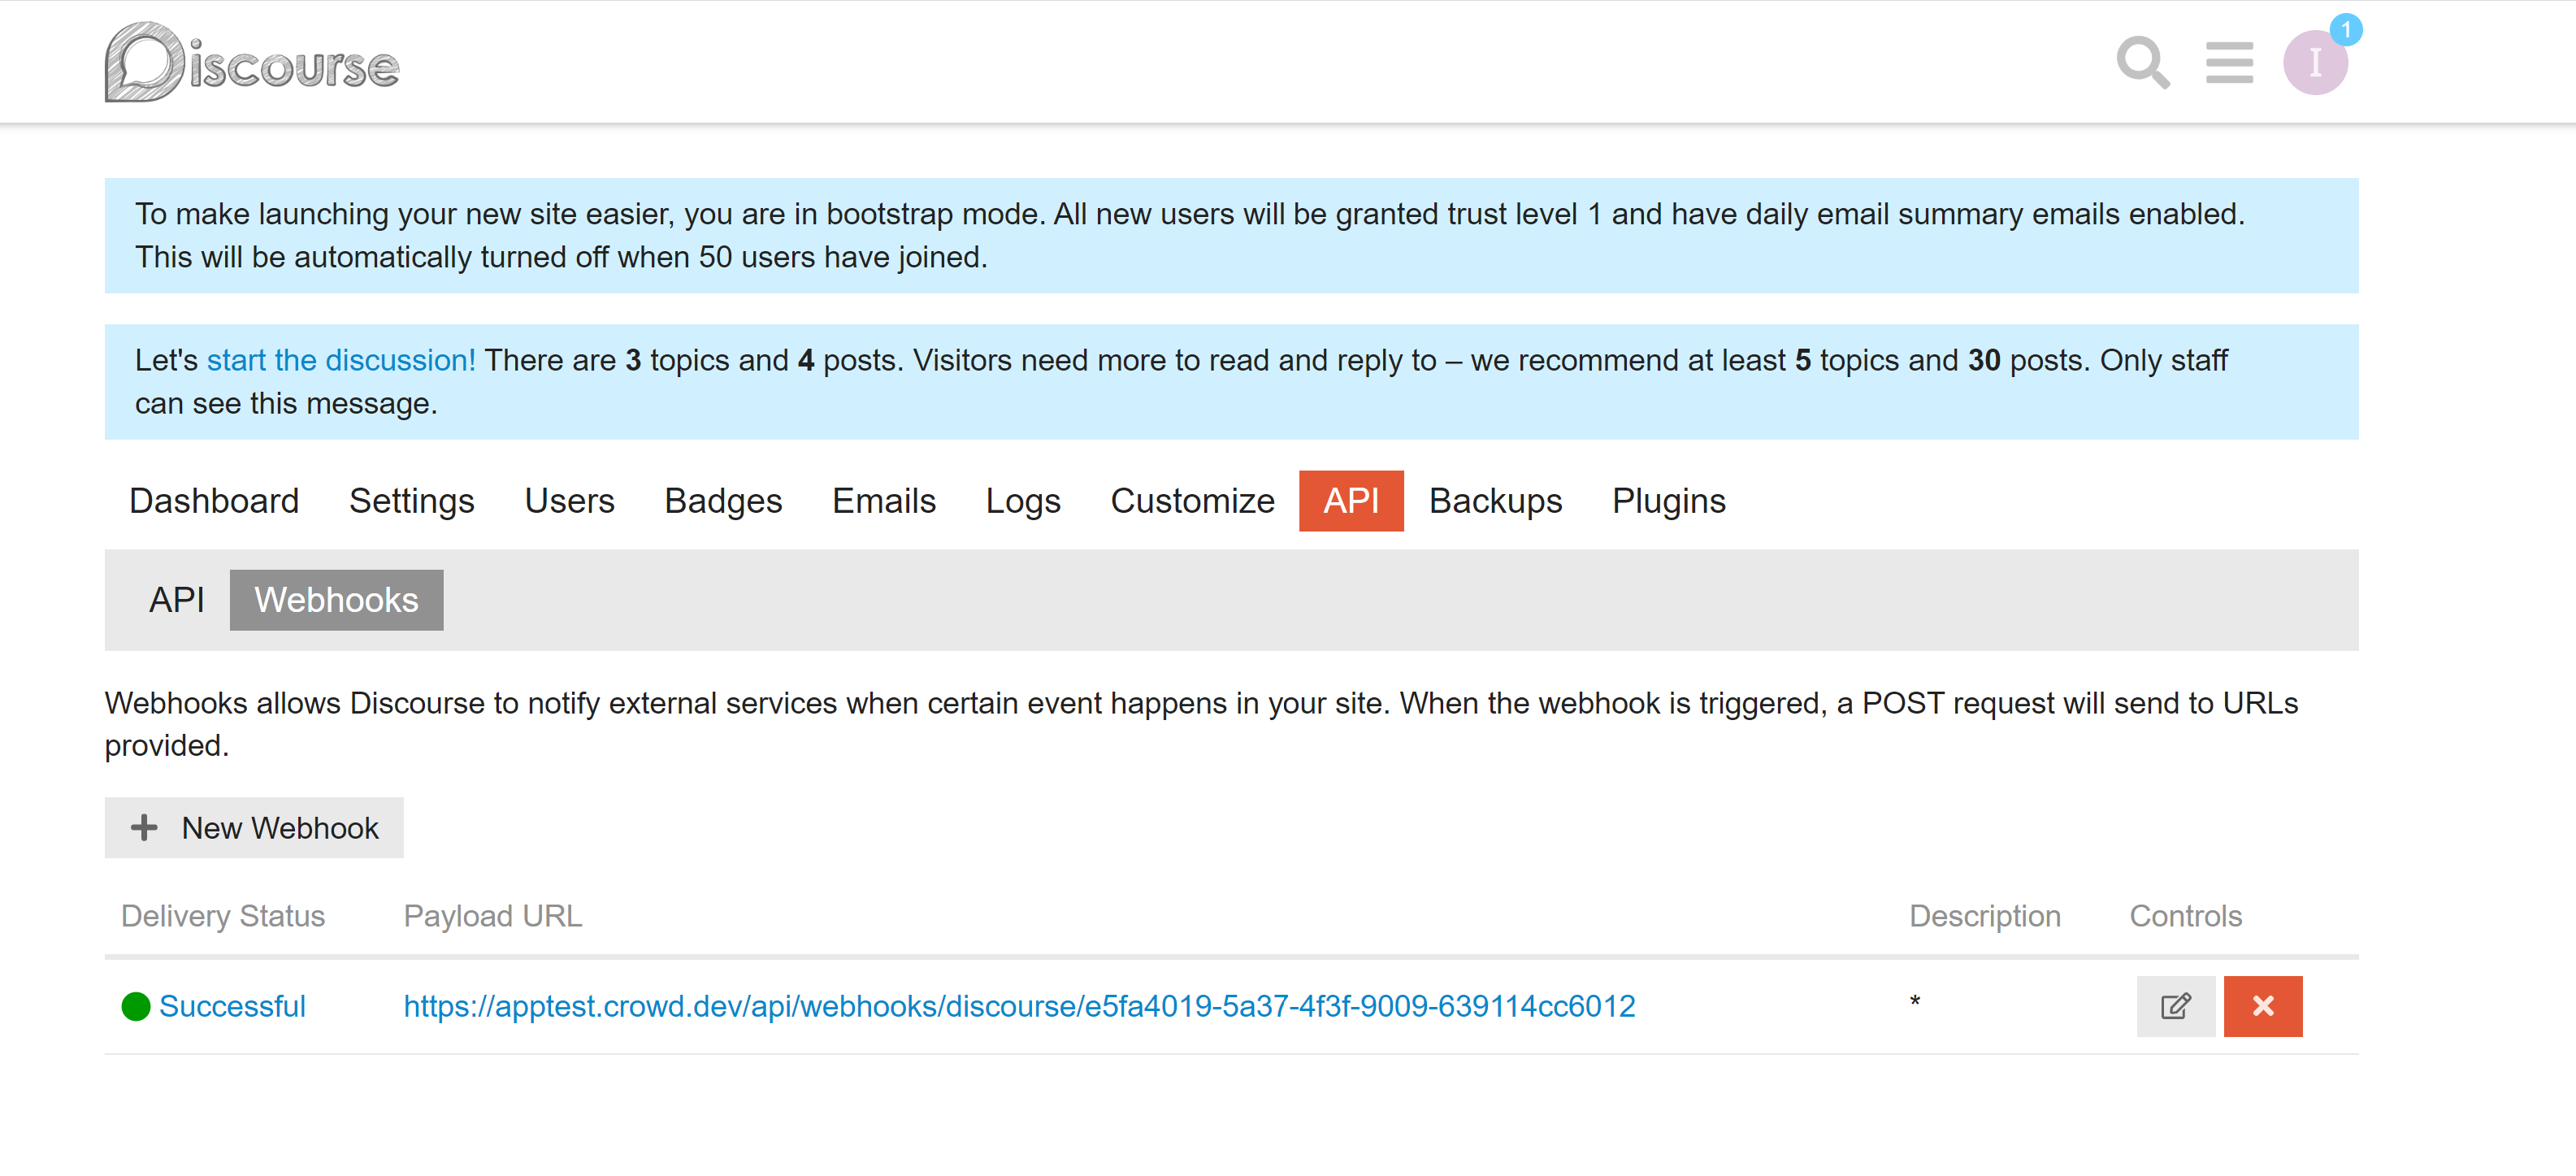Image resolution: width=2576 pixels, height=1176 pixels.
Task: Click the 'start the discussion!' link
Action: [341, 360]
